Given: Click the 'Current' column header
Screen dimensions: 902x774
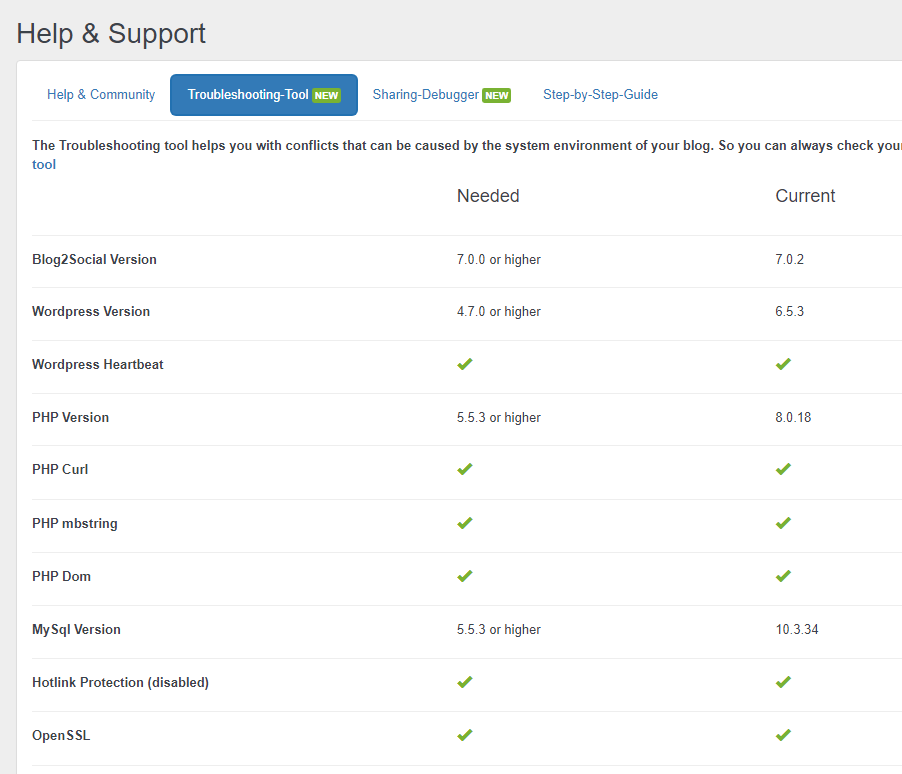Looking at the screenshot, I should point(805,196).
